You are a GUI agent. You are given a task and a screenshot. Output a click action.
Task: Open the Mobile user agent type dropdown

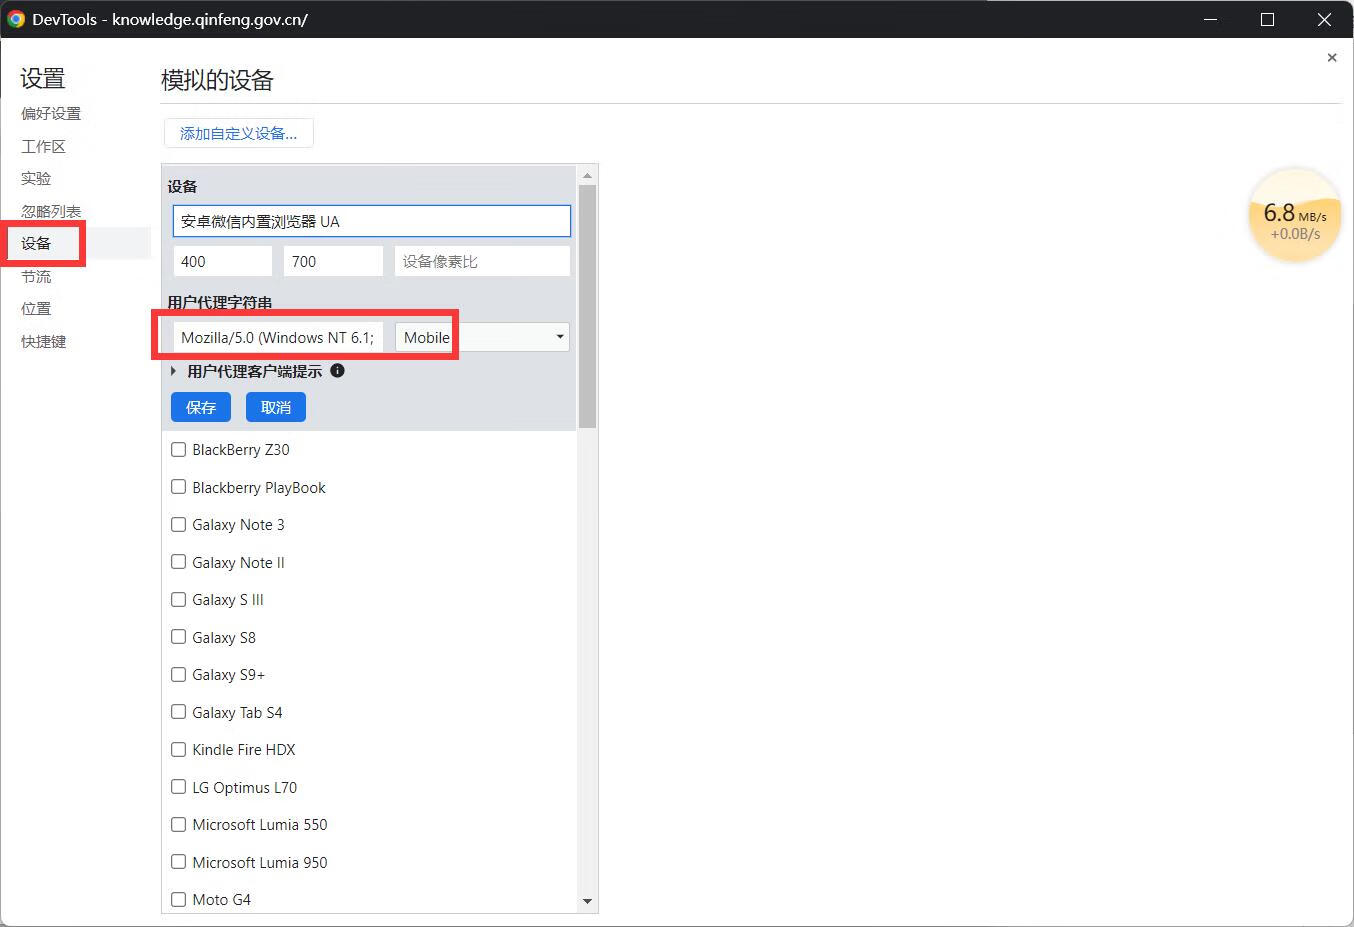pyautogui.click(x=483, y=337)
